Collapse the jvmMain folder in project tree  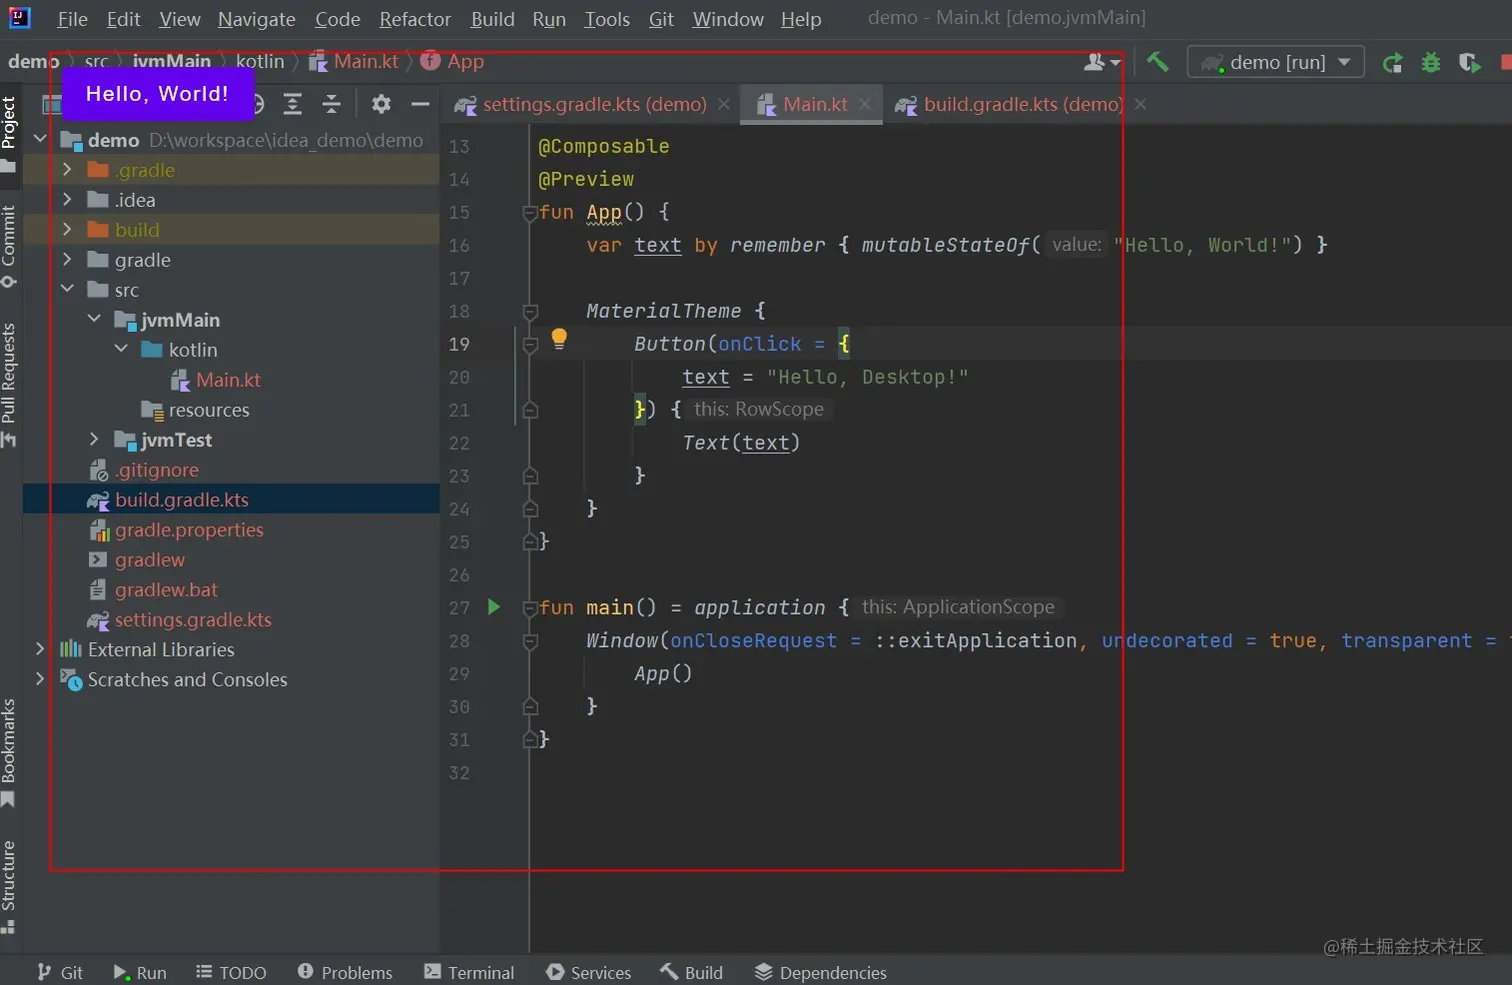tap(94, 319)
